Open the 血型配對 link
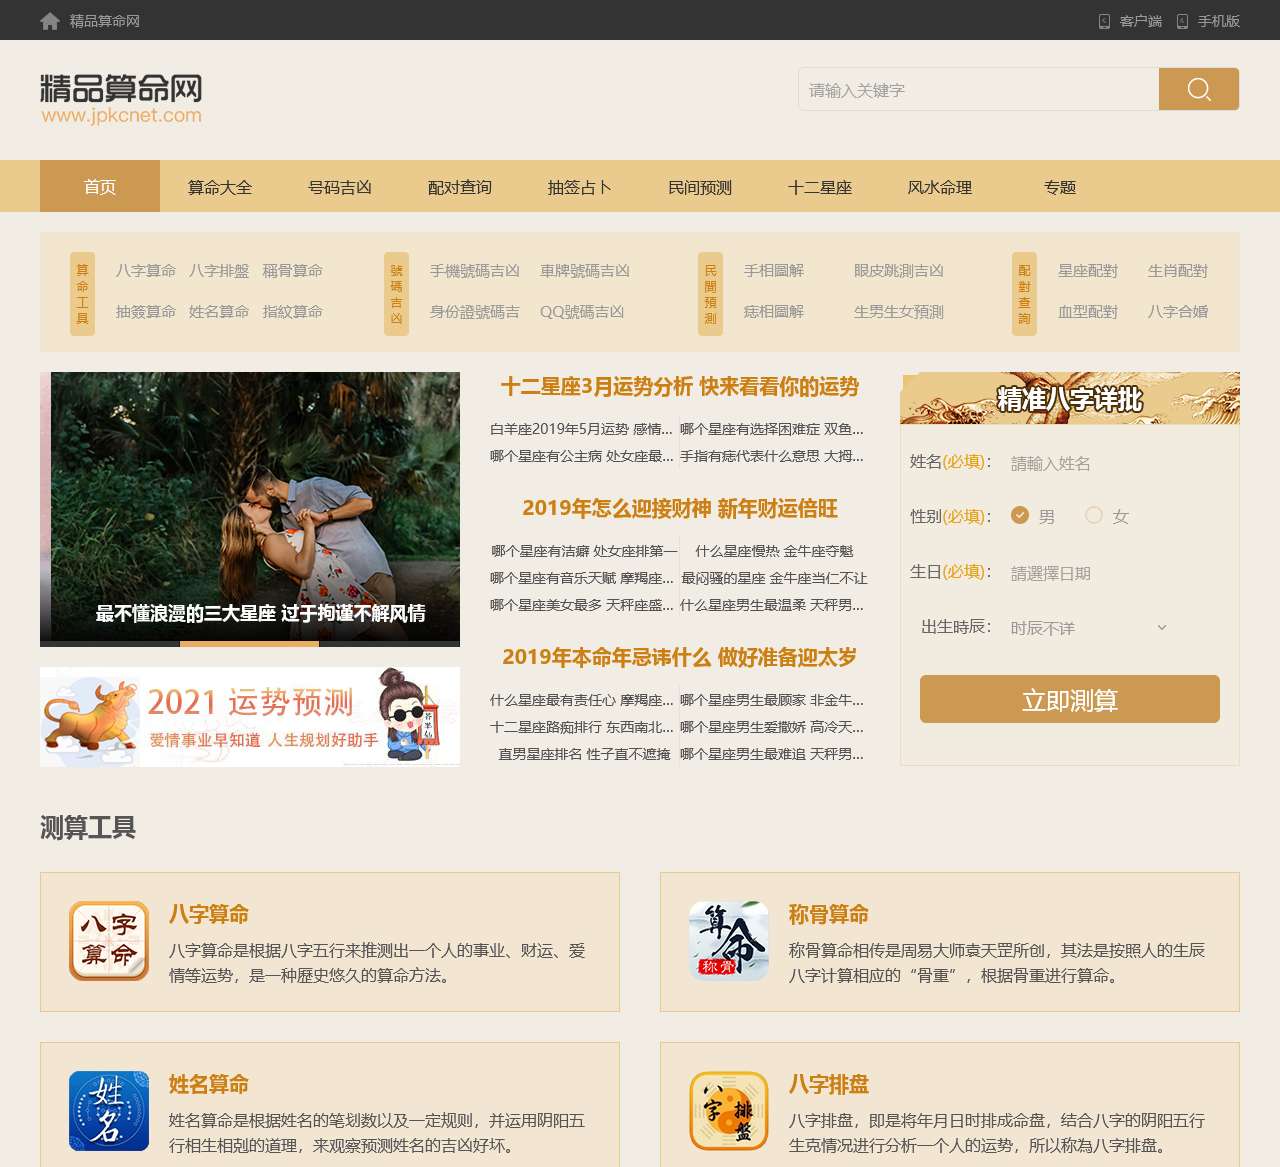 (1088, 312)
